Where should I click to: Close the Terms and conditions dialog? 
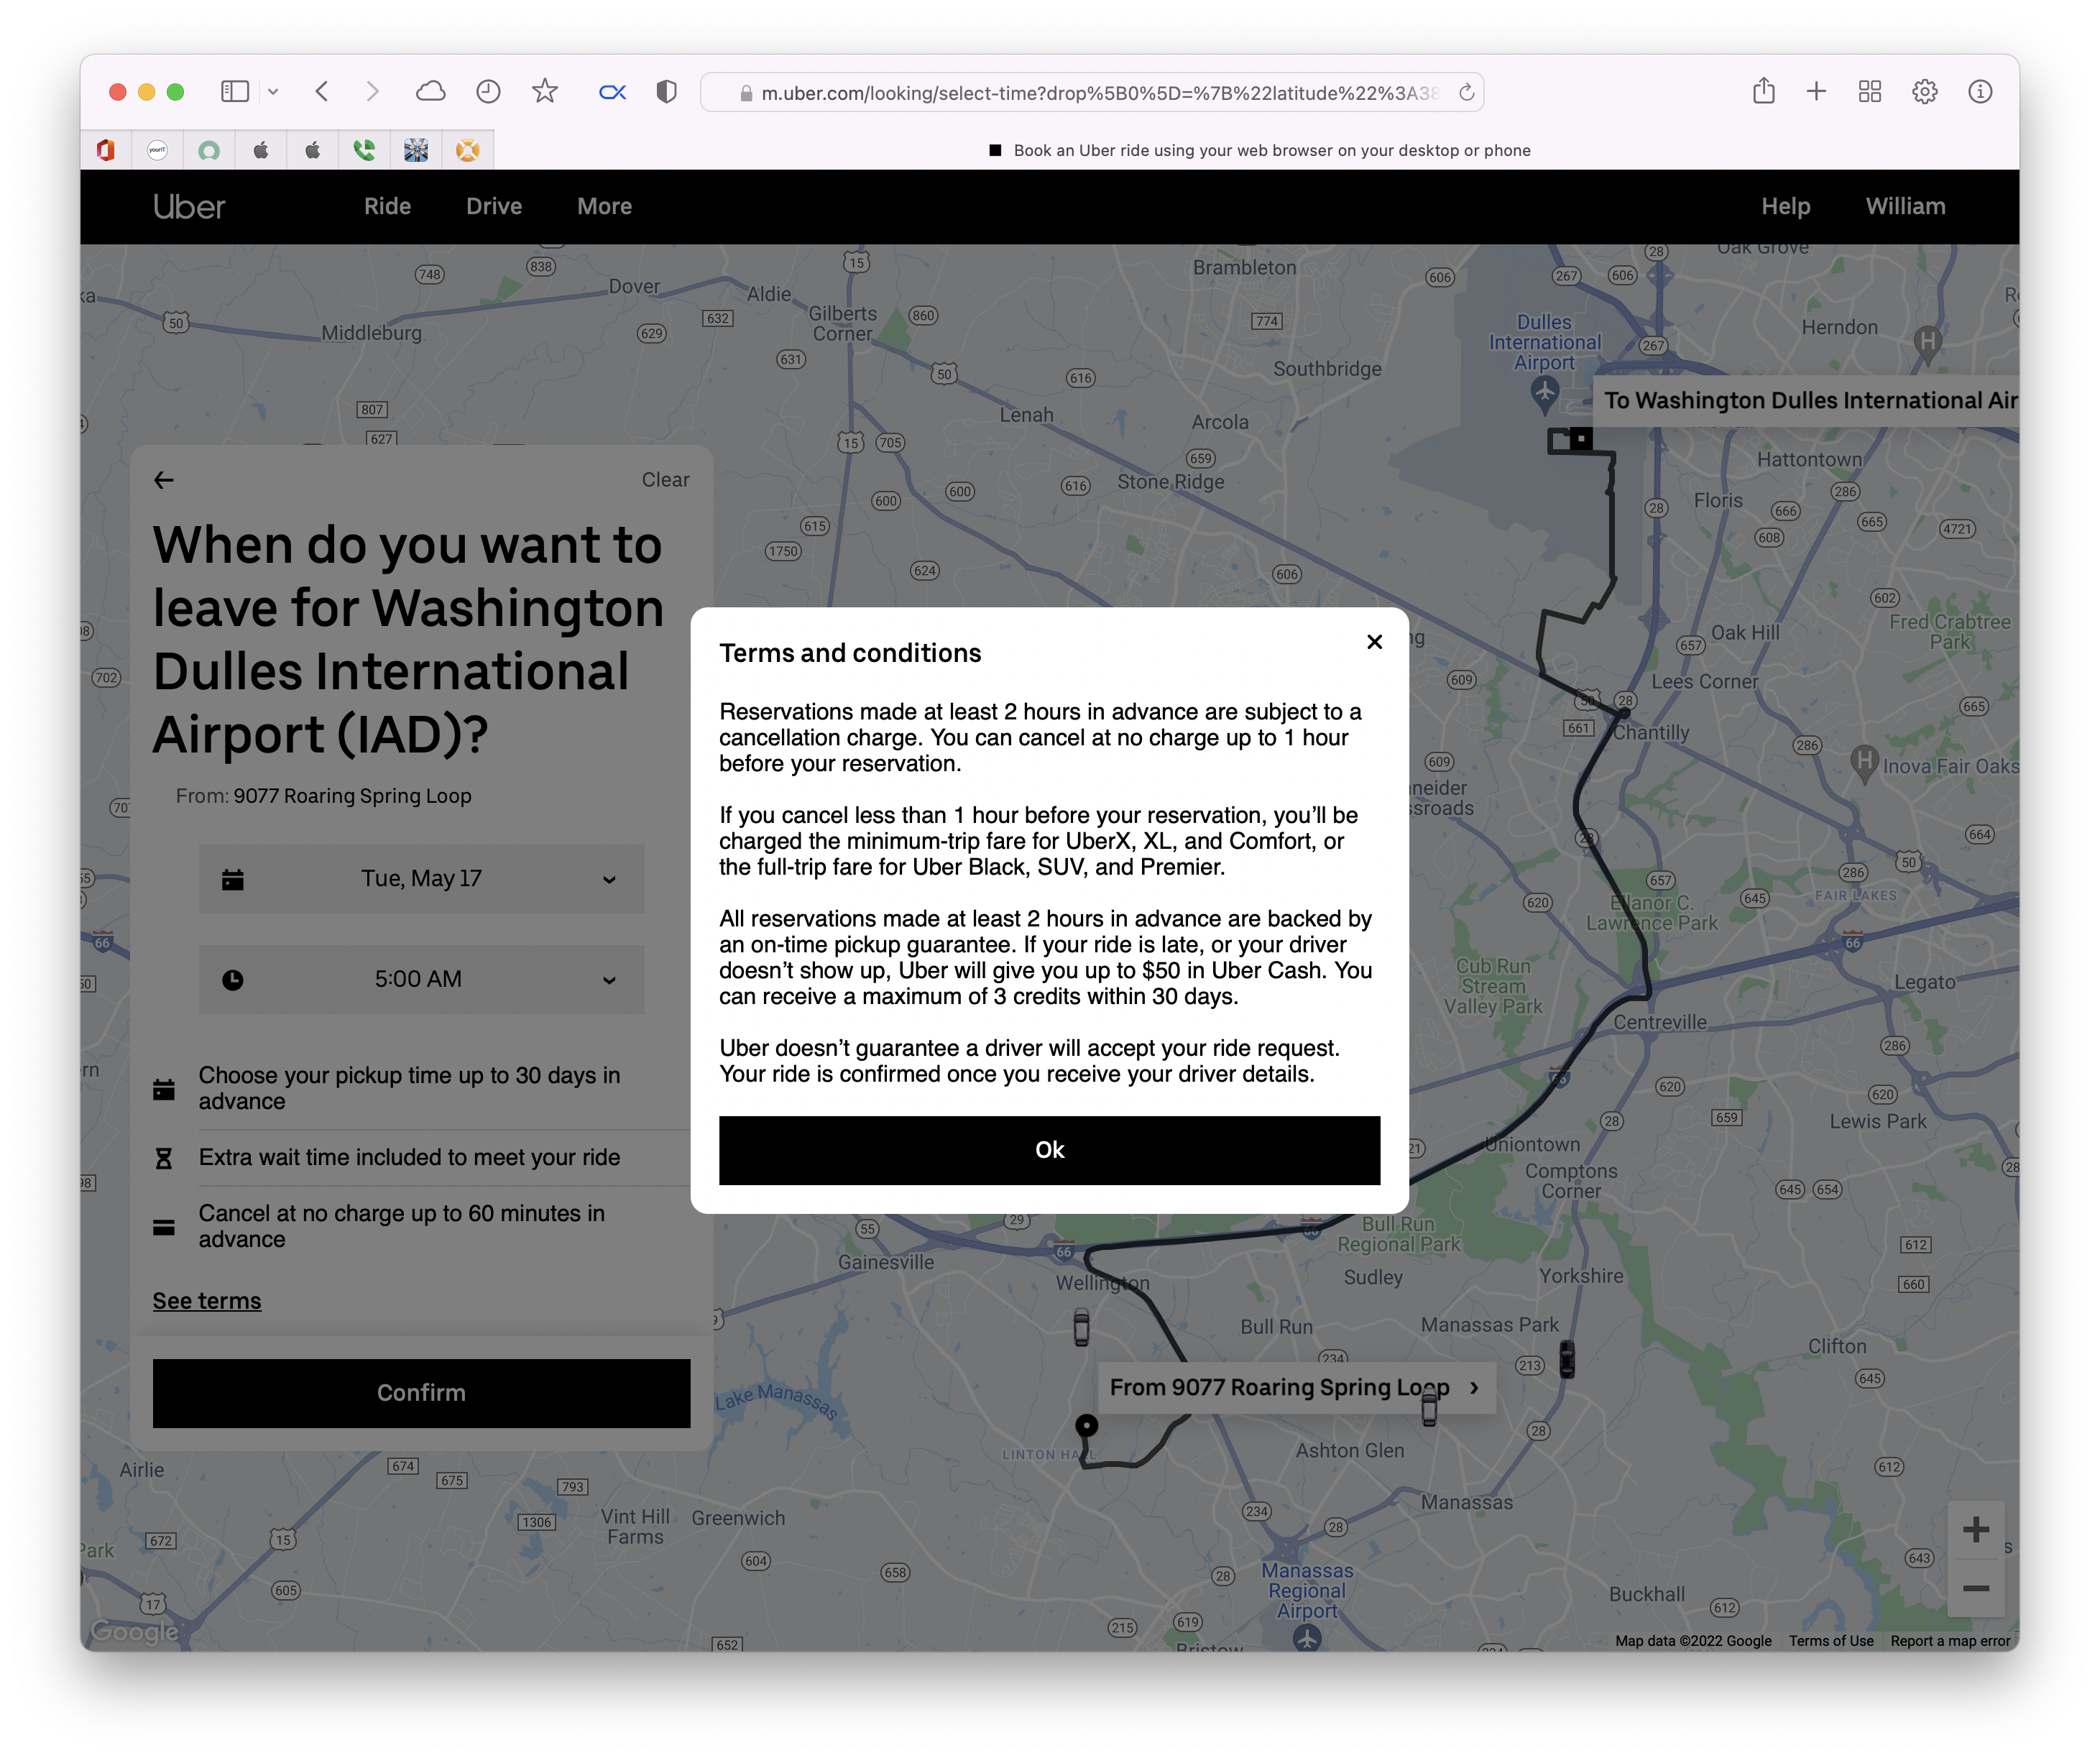[x=1374, y=642]
